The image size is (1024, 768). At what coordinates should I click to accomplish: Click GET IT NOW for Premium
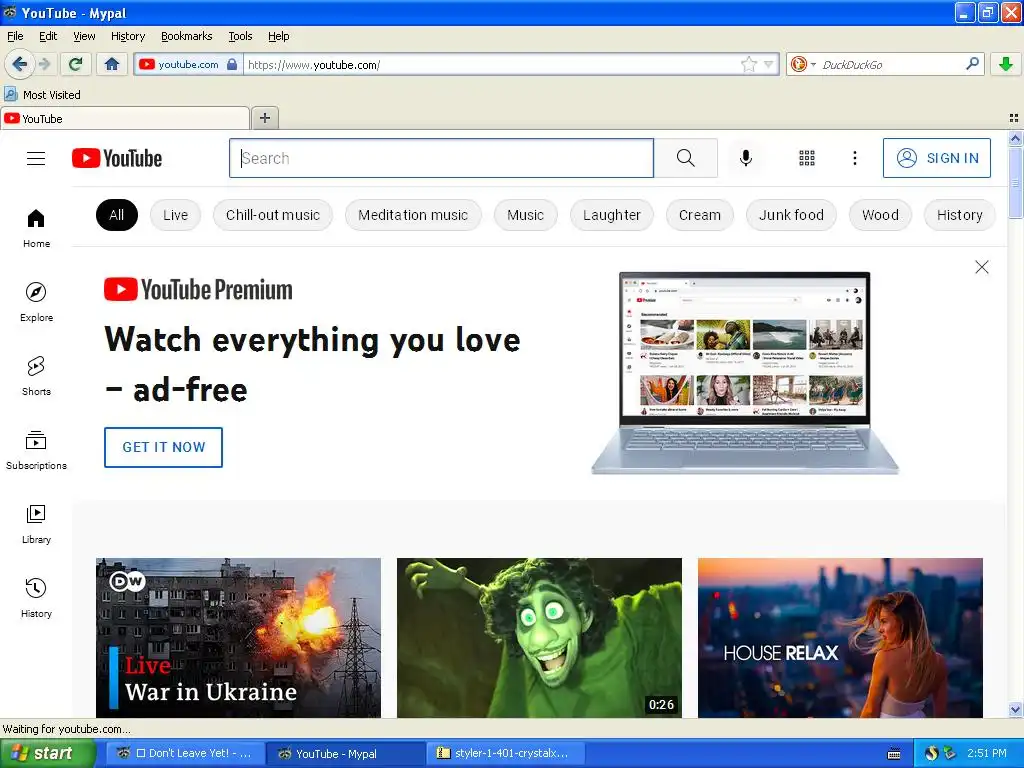[x=163, y=447]
